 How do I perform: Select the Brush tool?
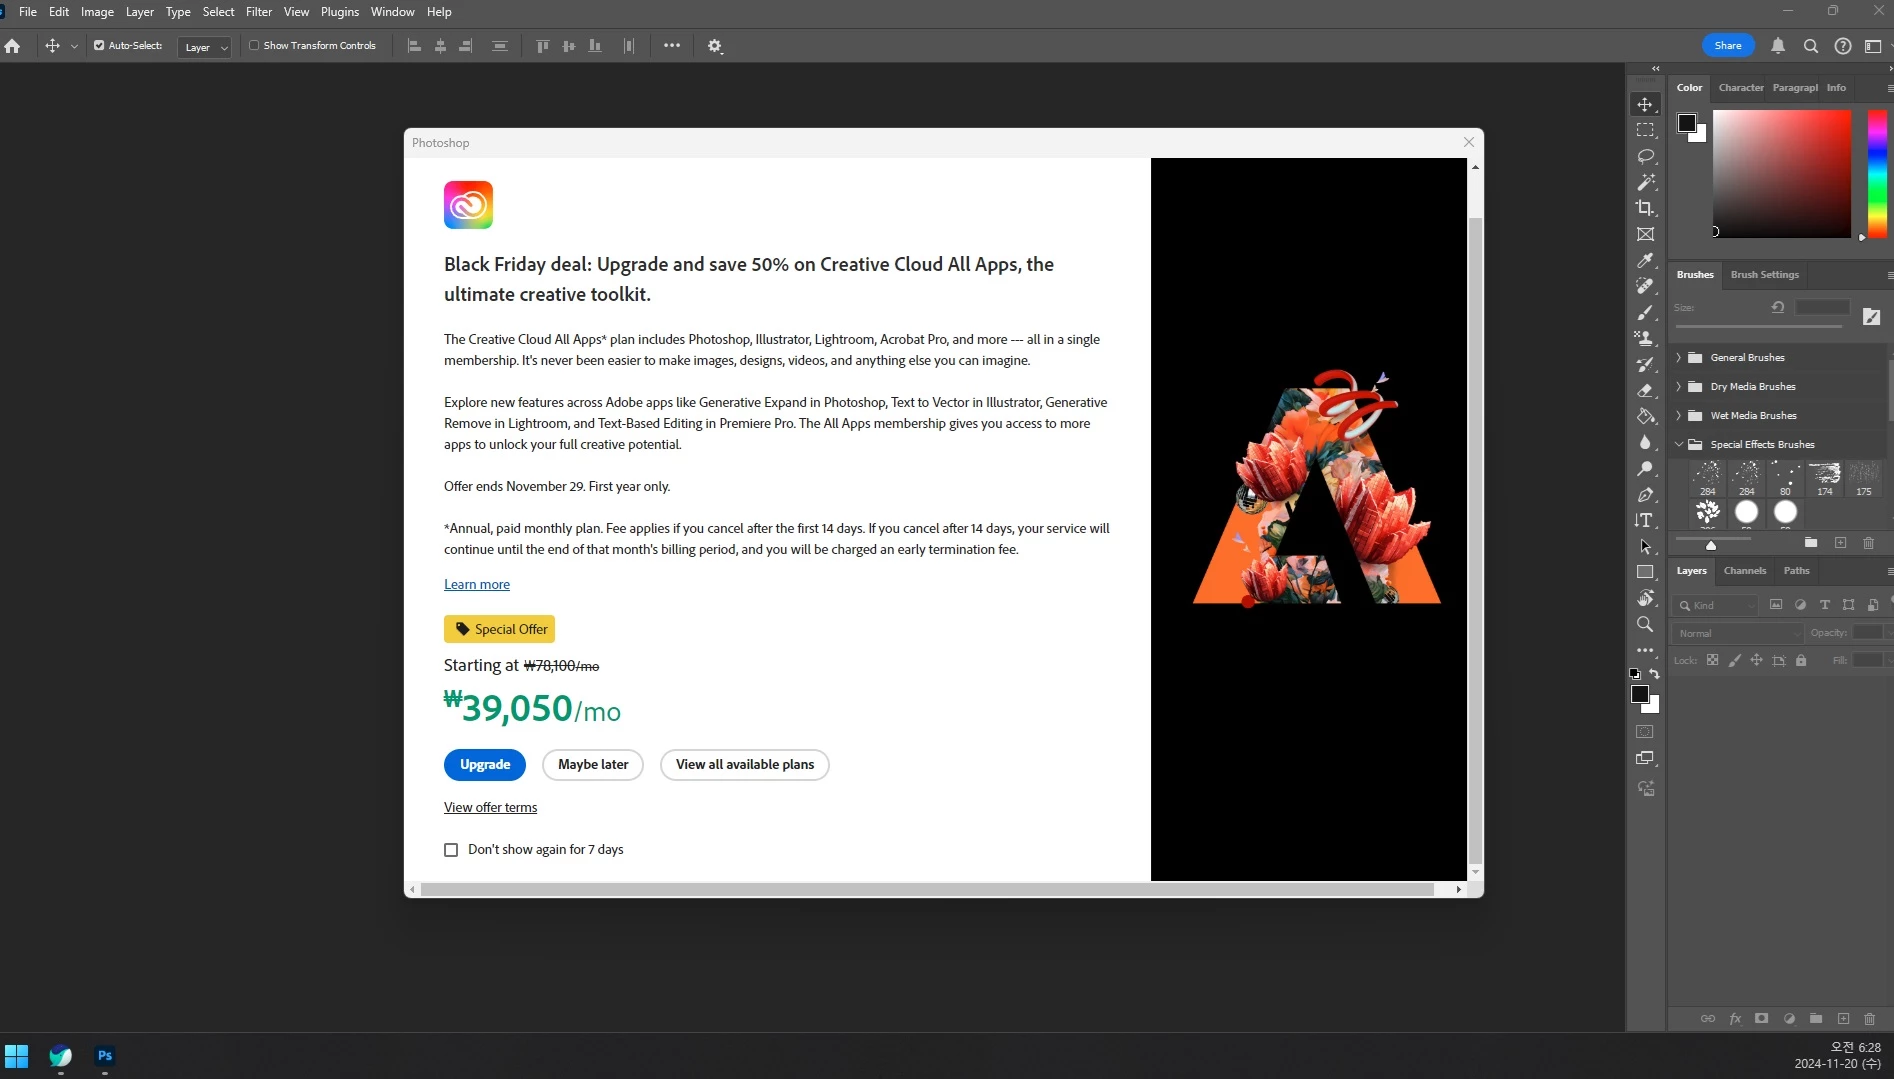(x=1645, y=312)
